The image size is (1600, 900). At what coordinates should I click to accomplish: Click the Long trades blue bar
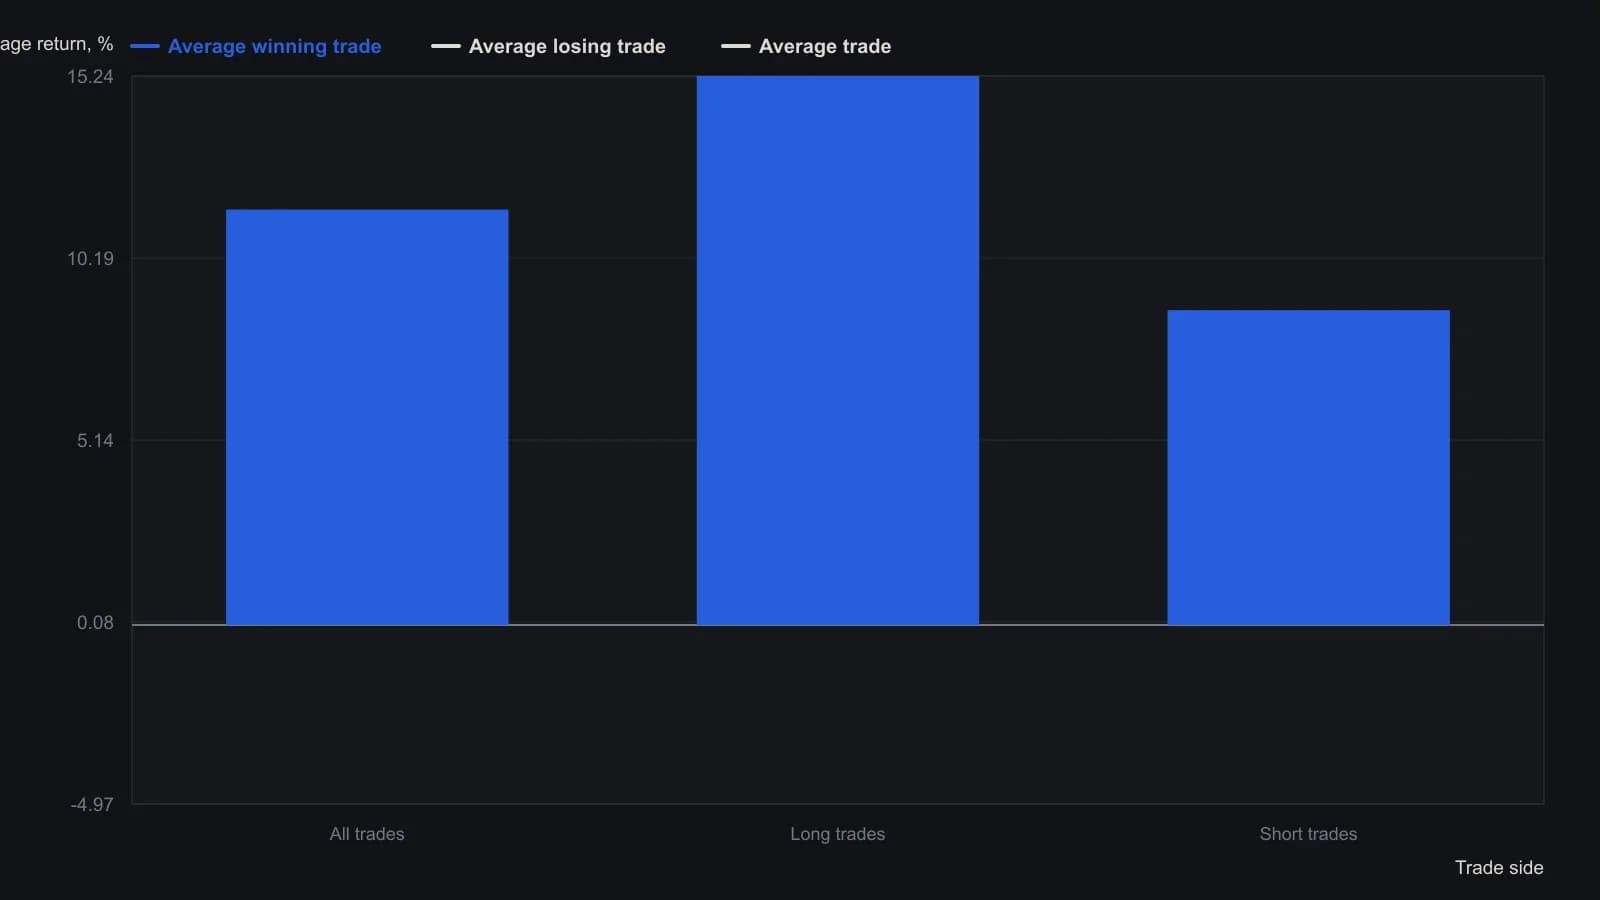[x=838, y=350]
